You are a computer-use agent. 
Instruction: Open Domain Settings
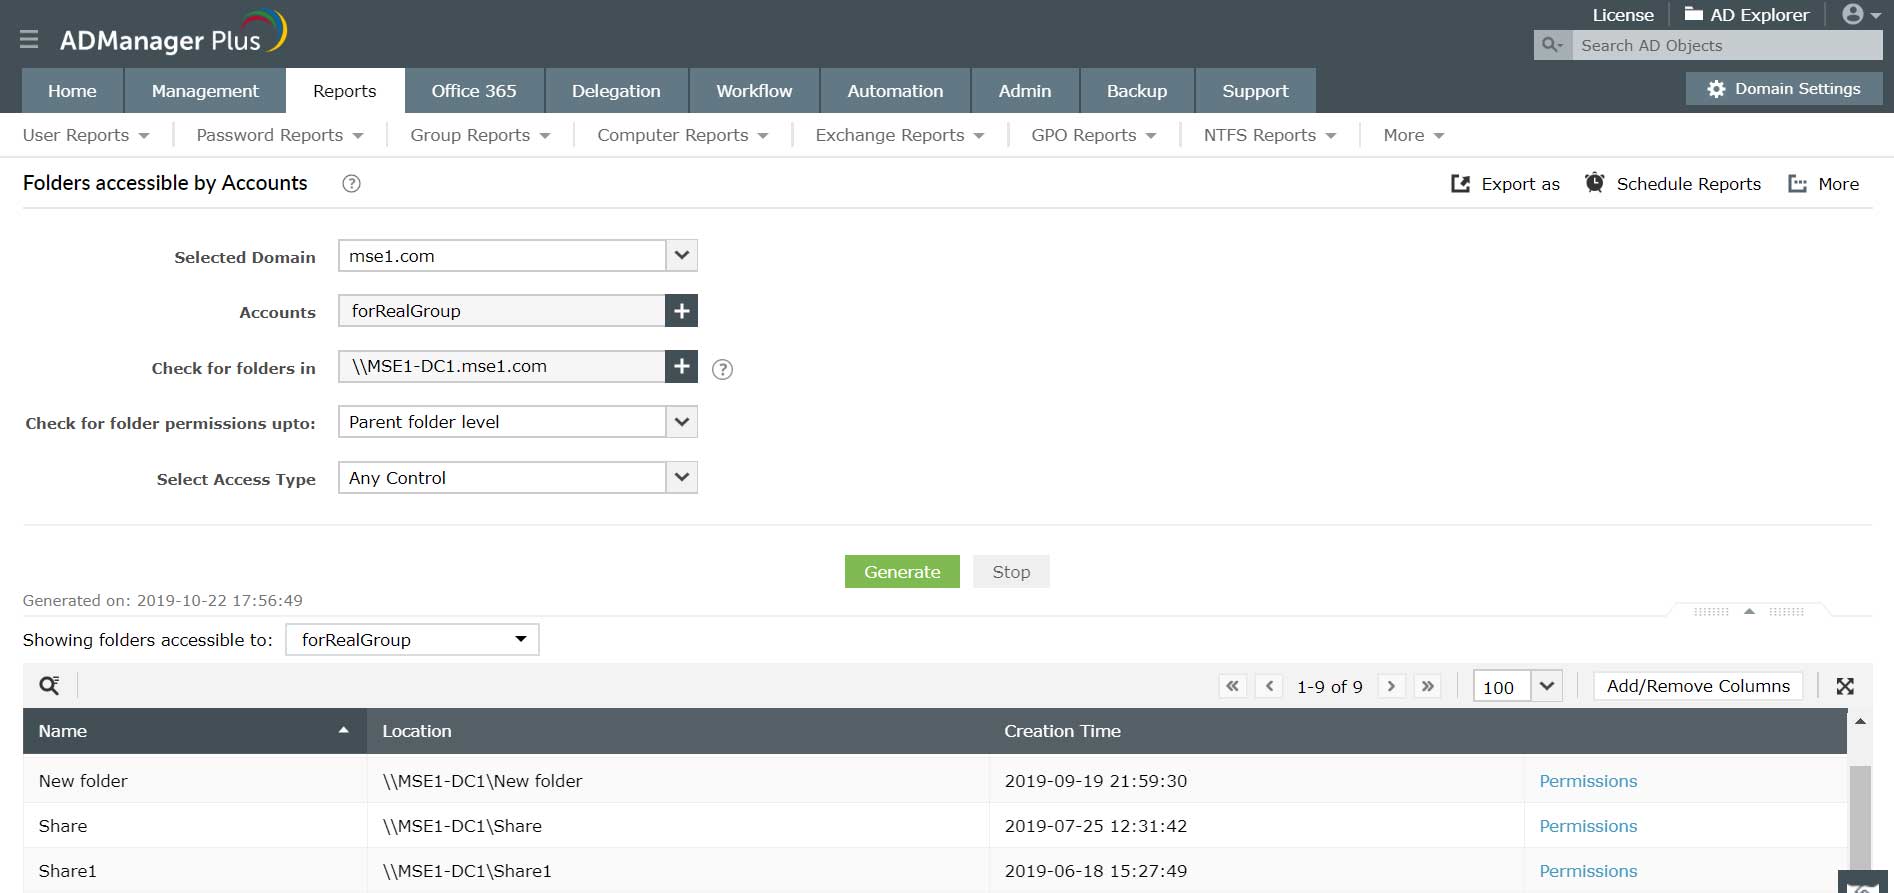1784,89
